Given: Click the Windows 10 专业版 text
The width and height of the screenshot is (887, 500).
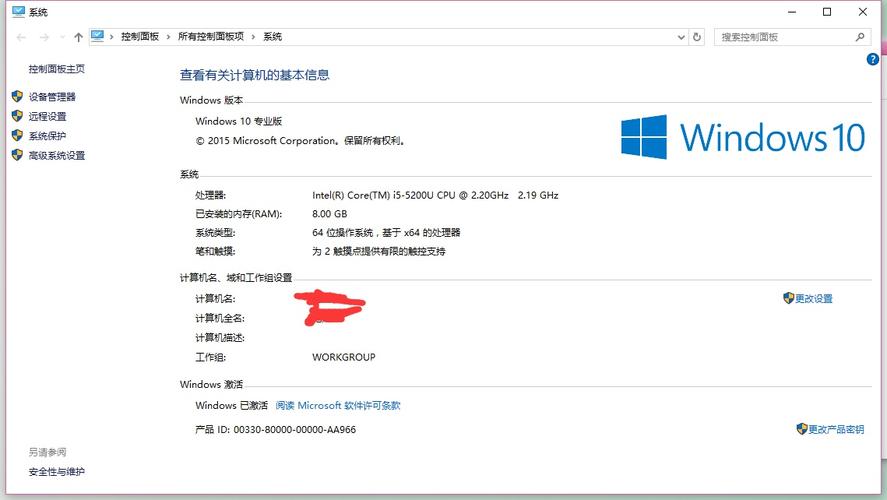Looking at the screenshot, I should point(238,121).
